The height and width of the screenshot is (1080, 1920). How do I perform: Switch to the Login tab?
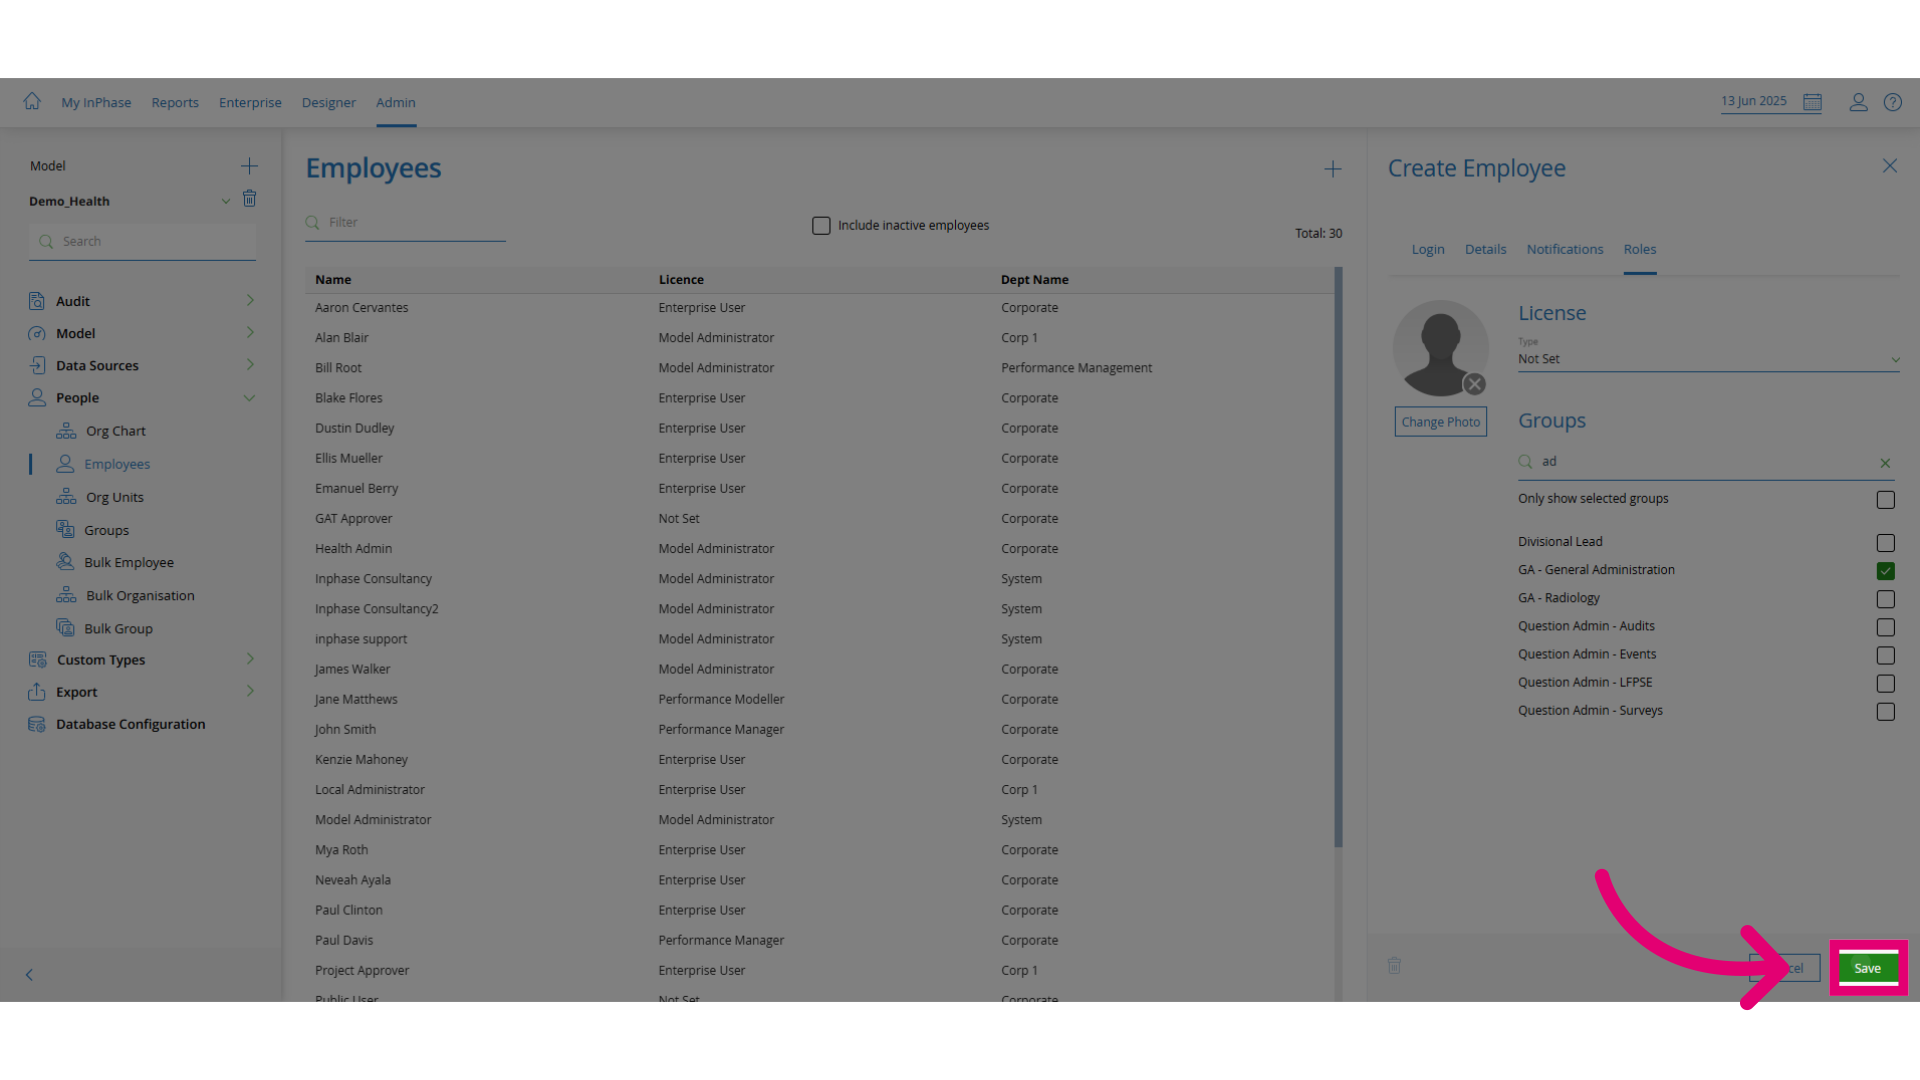1428,249
